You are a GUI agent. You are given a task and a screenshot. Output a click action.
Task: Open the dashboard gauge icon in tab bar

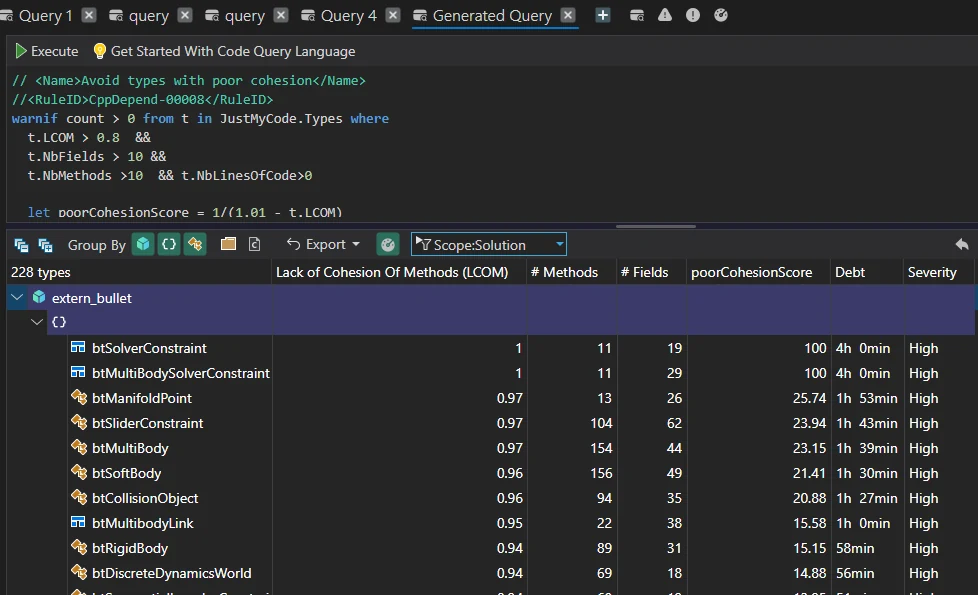pos(721,15)
